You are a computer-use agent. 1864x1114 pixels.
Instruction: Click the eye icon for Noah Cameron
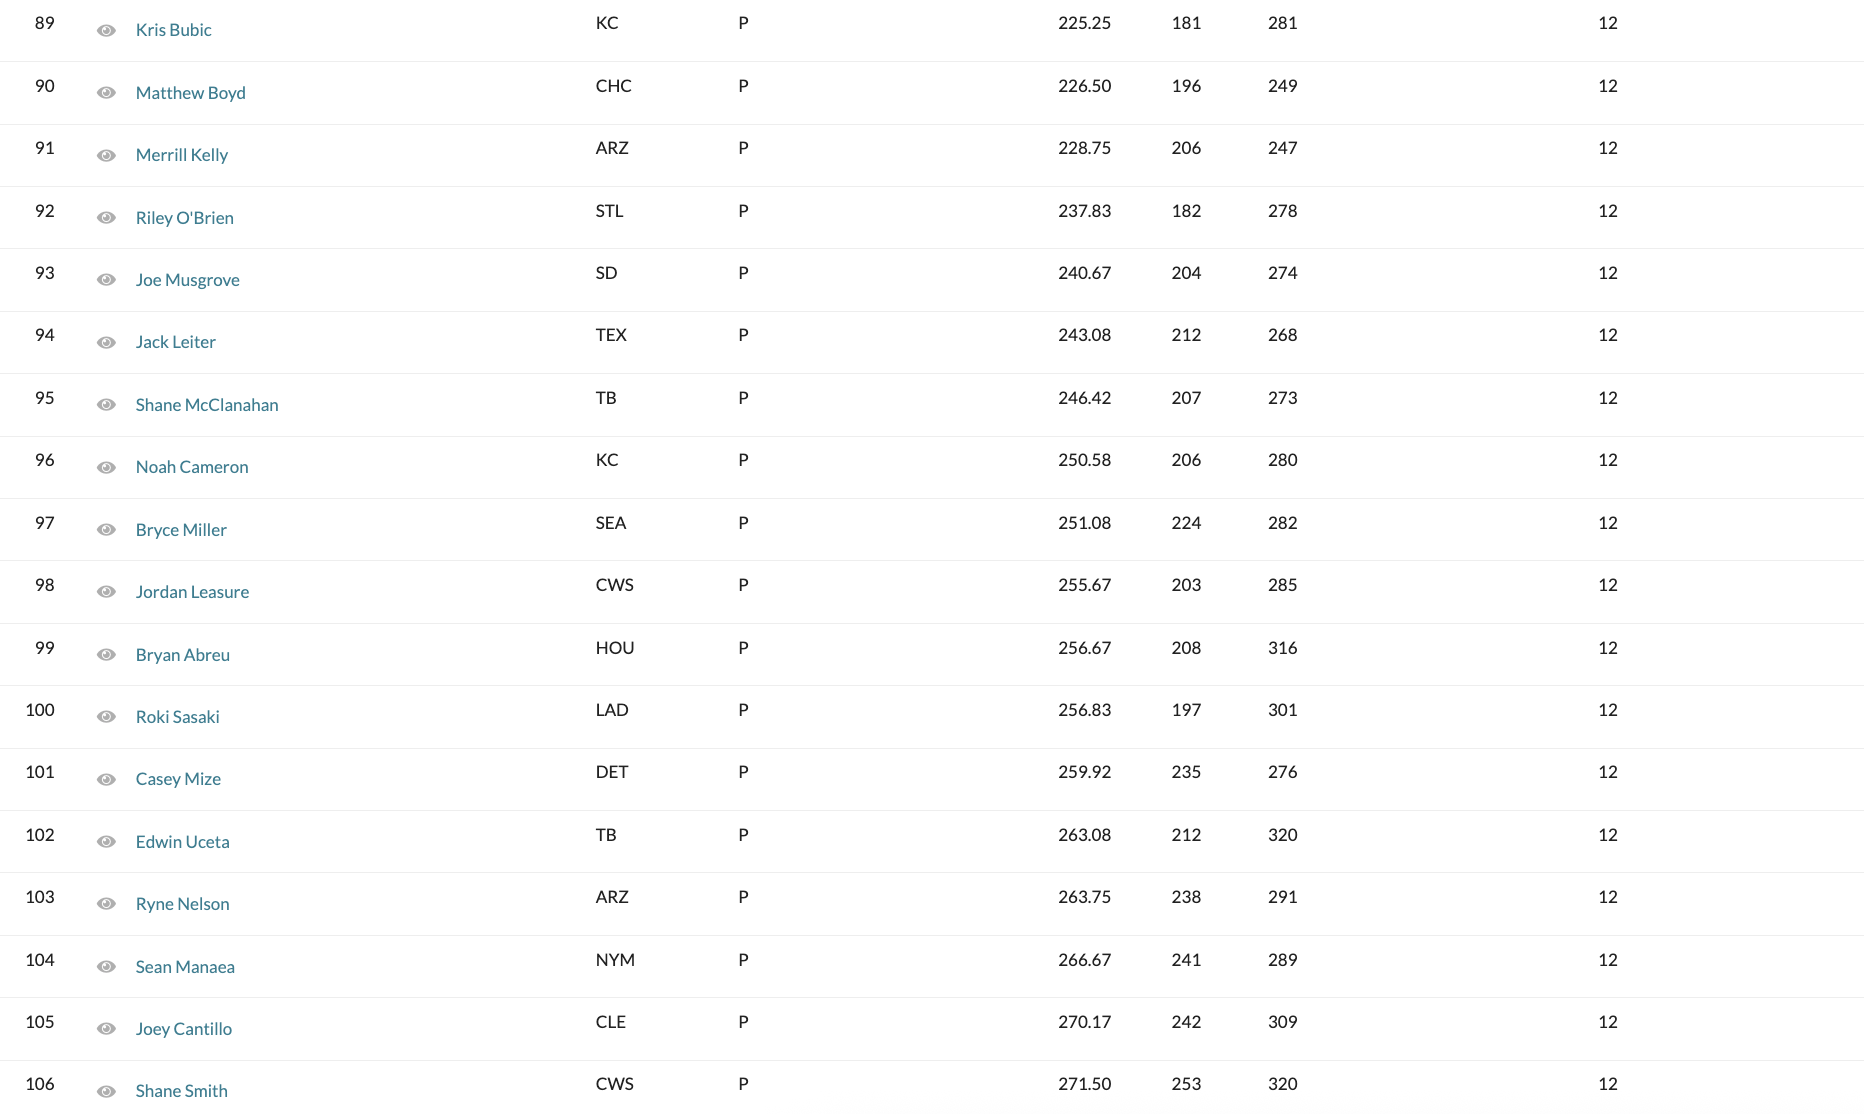coord(106,467)
